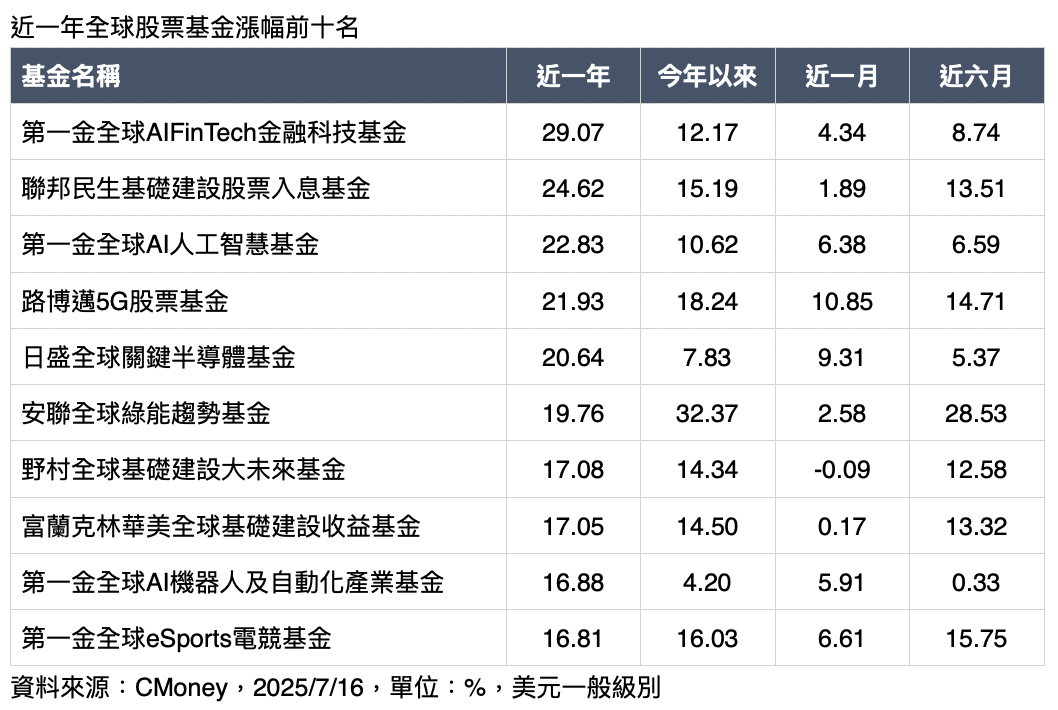Select 第一金全球AIFinTech金融科技基金 fund name
1058x710 pixels.
(214, 133)
